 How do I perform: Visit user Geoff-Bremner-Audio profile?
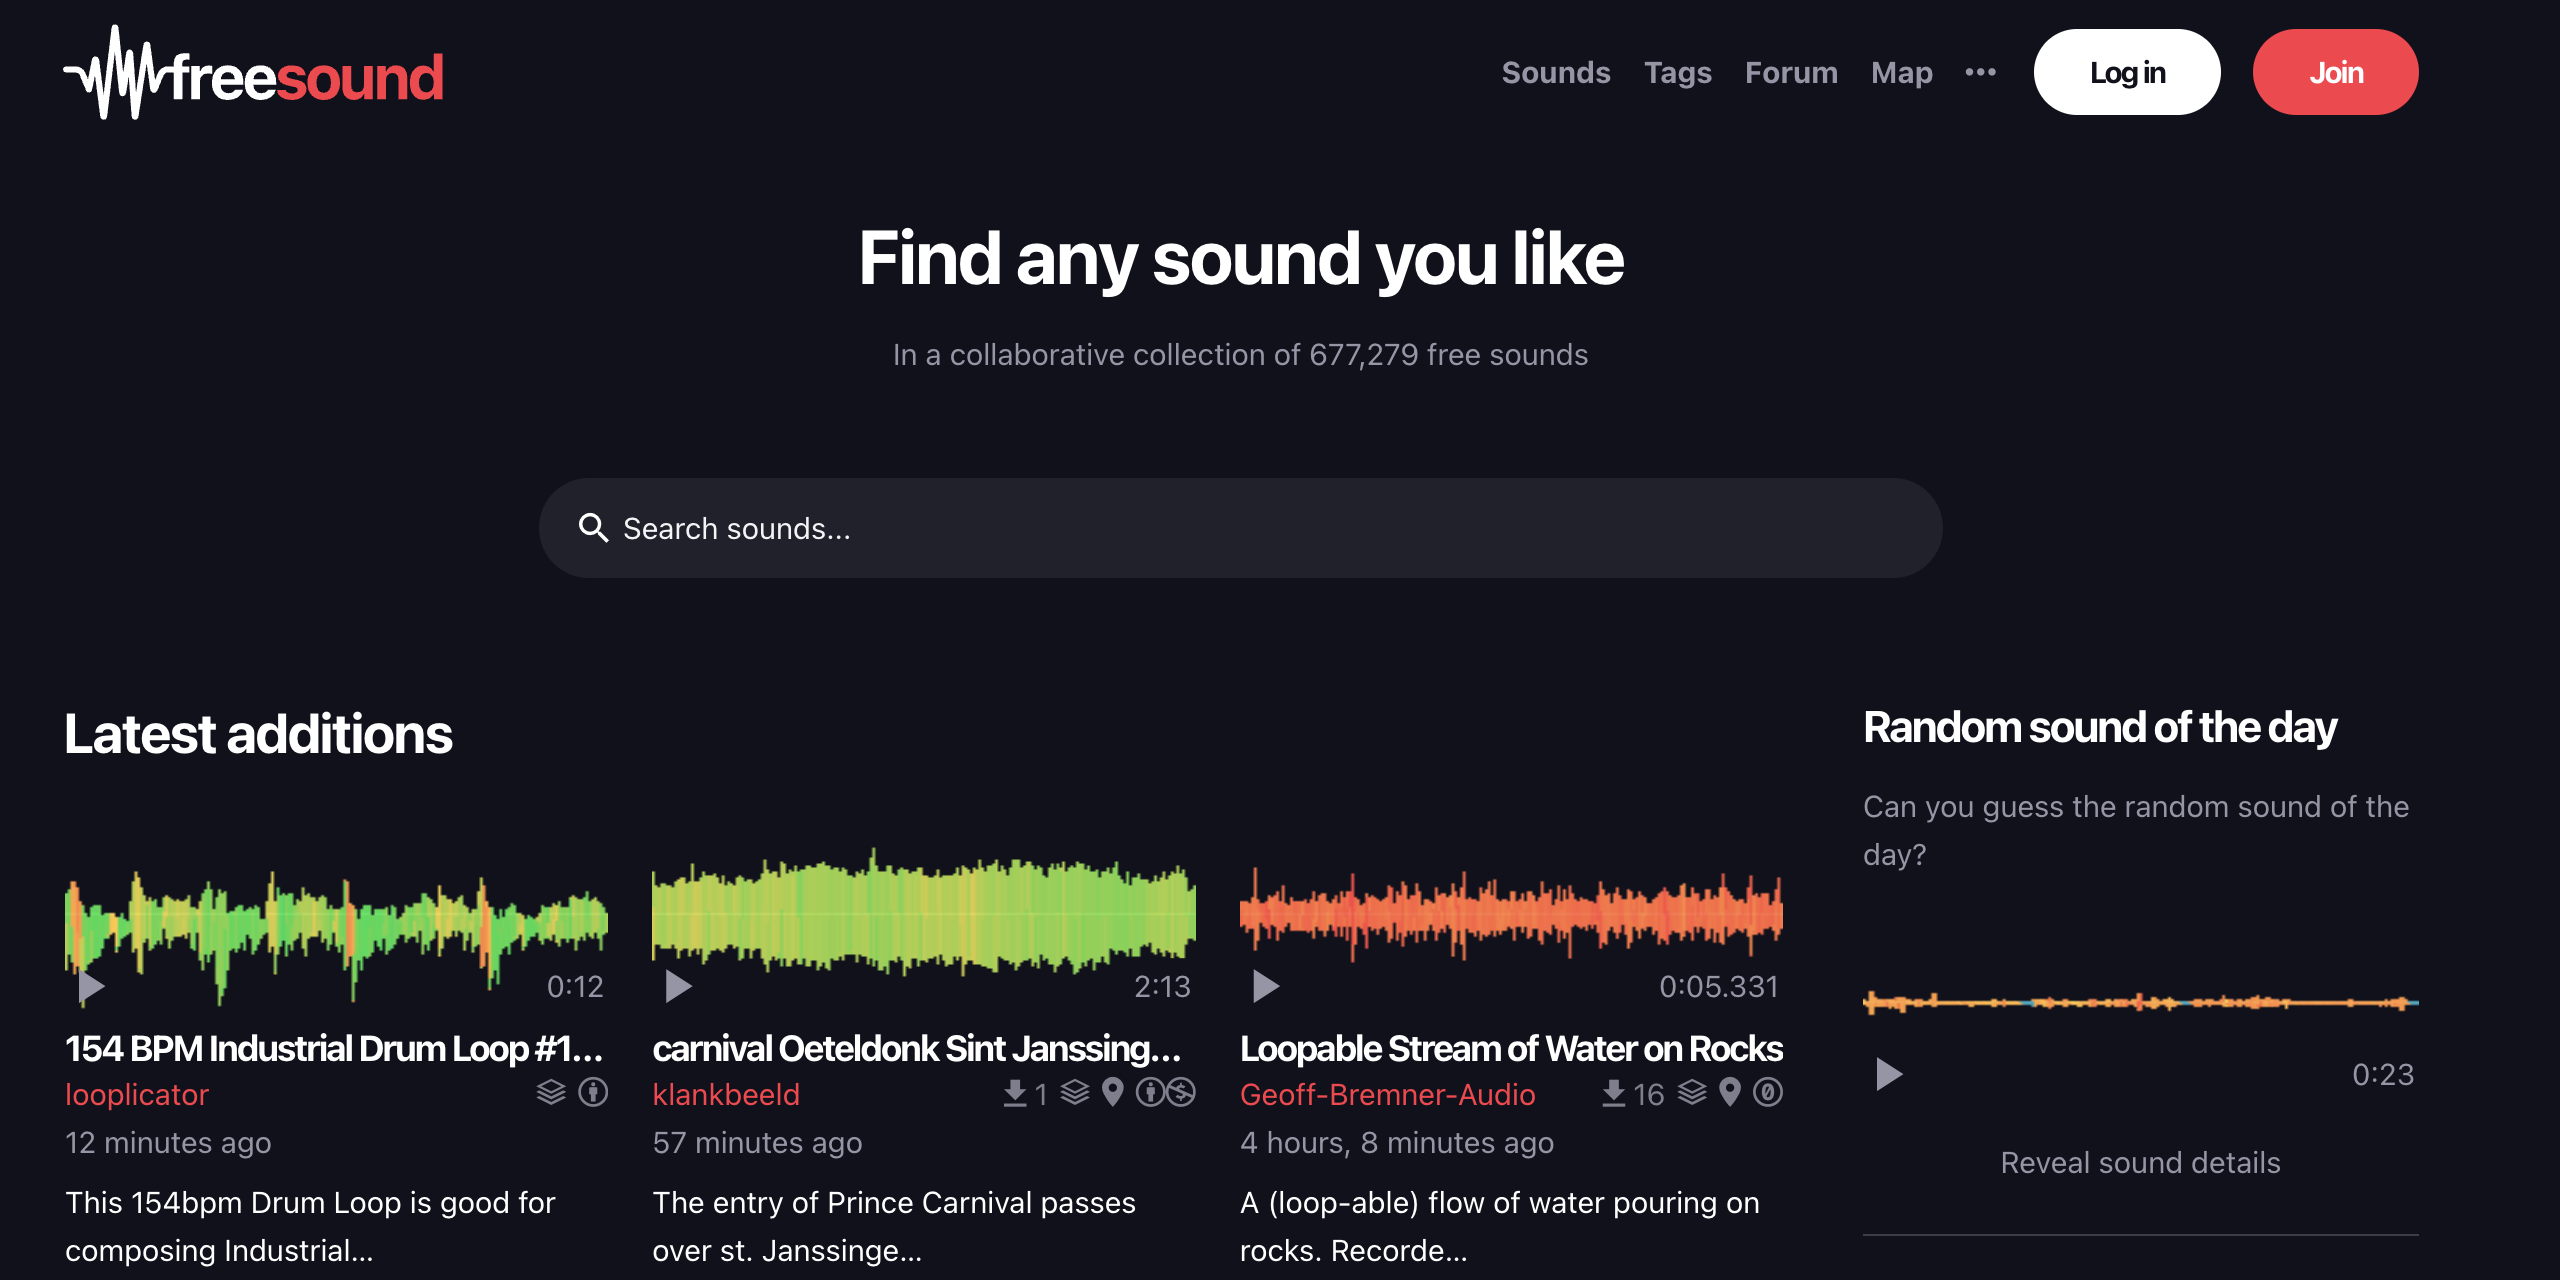tap(1387, 1094)
